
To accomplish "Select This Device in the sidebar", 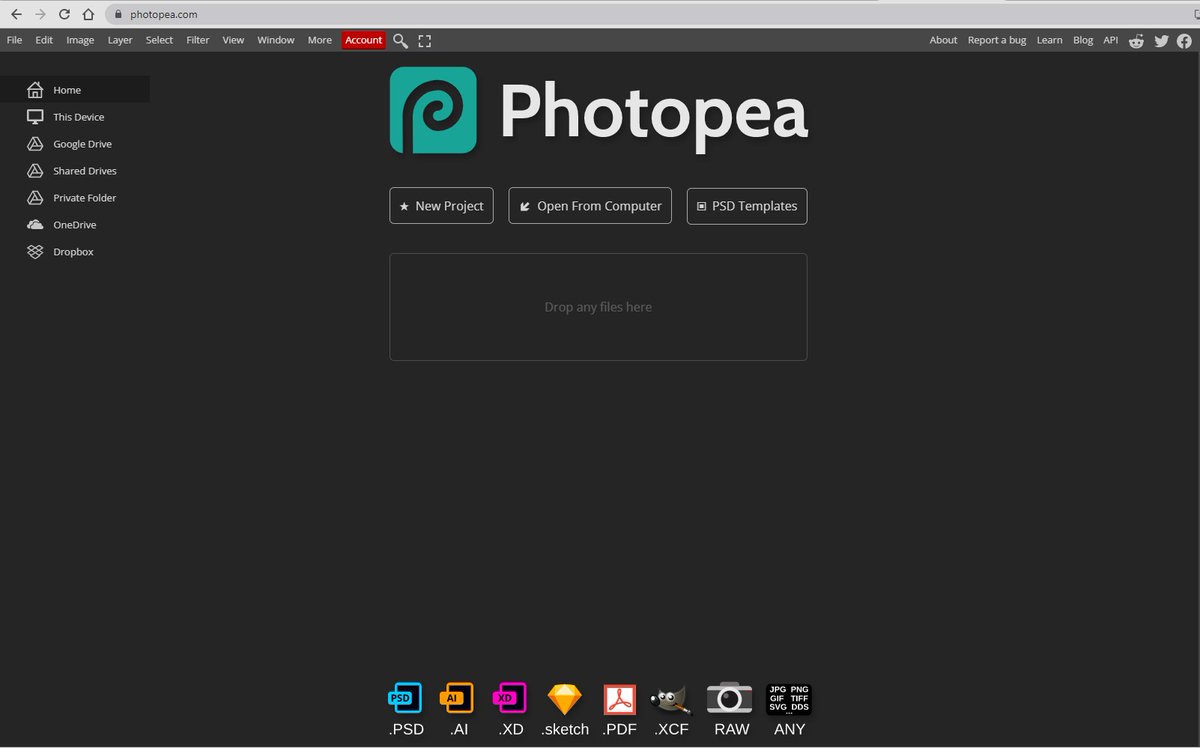I will [75, 117].
